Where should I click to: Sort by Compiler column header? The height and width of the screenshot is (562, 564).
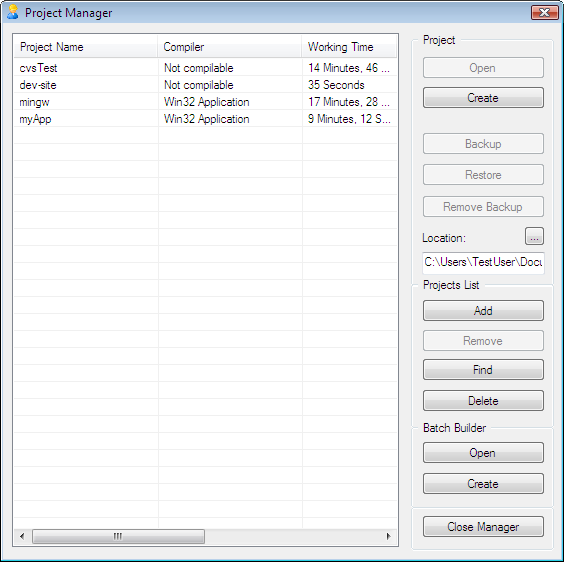[229, 47]
